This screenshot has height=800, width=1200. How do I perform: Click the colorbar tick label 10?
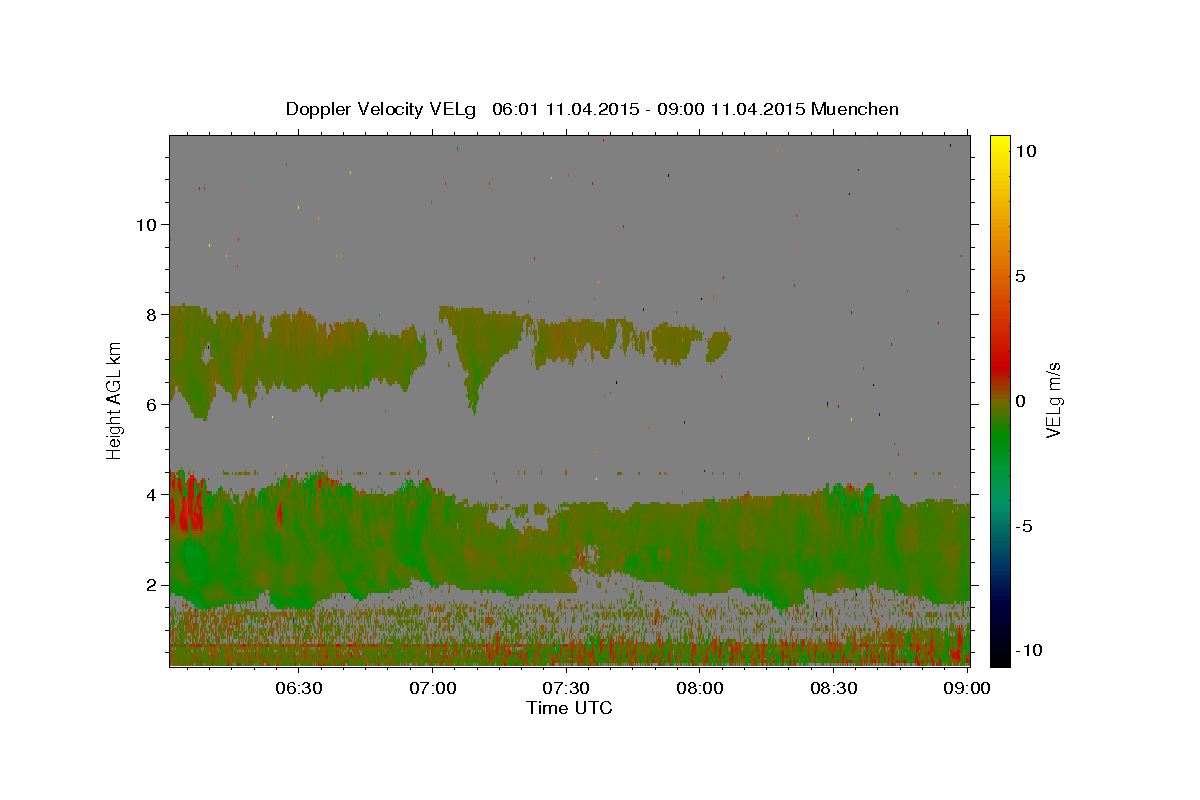pyautogui.click(x=1025, y=150)
